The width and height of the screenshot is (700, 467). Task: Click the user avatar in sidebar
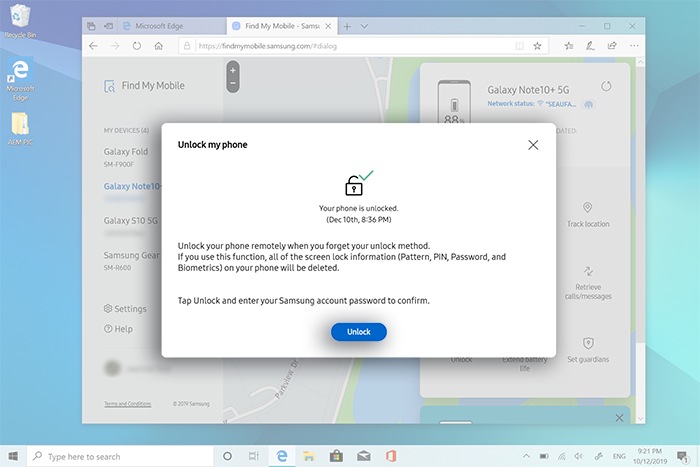[x=112, y=368]
